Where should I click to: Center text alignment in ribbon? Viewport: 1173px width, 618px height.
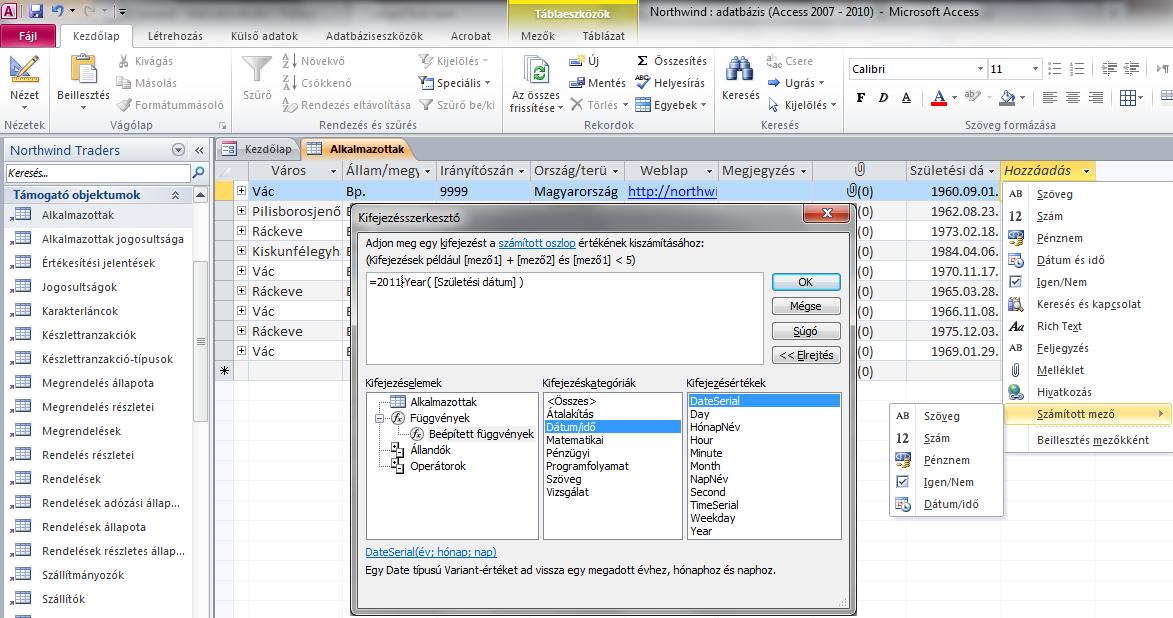point(1072,97)
